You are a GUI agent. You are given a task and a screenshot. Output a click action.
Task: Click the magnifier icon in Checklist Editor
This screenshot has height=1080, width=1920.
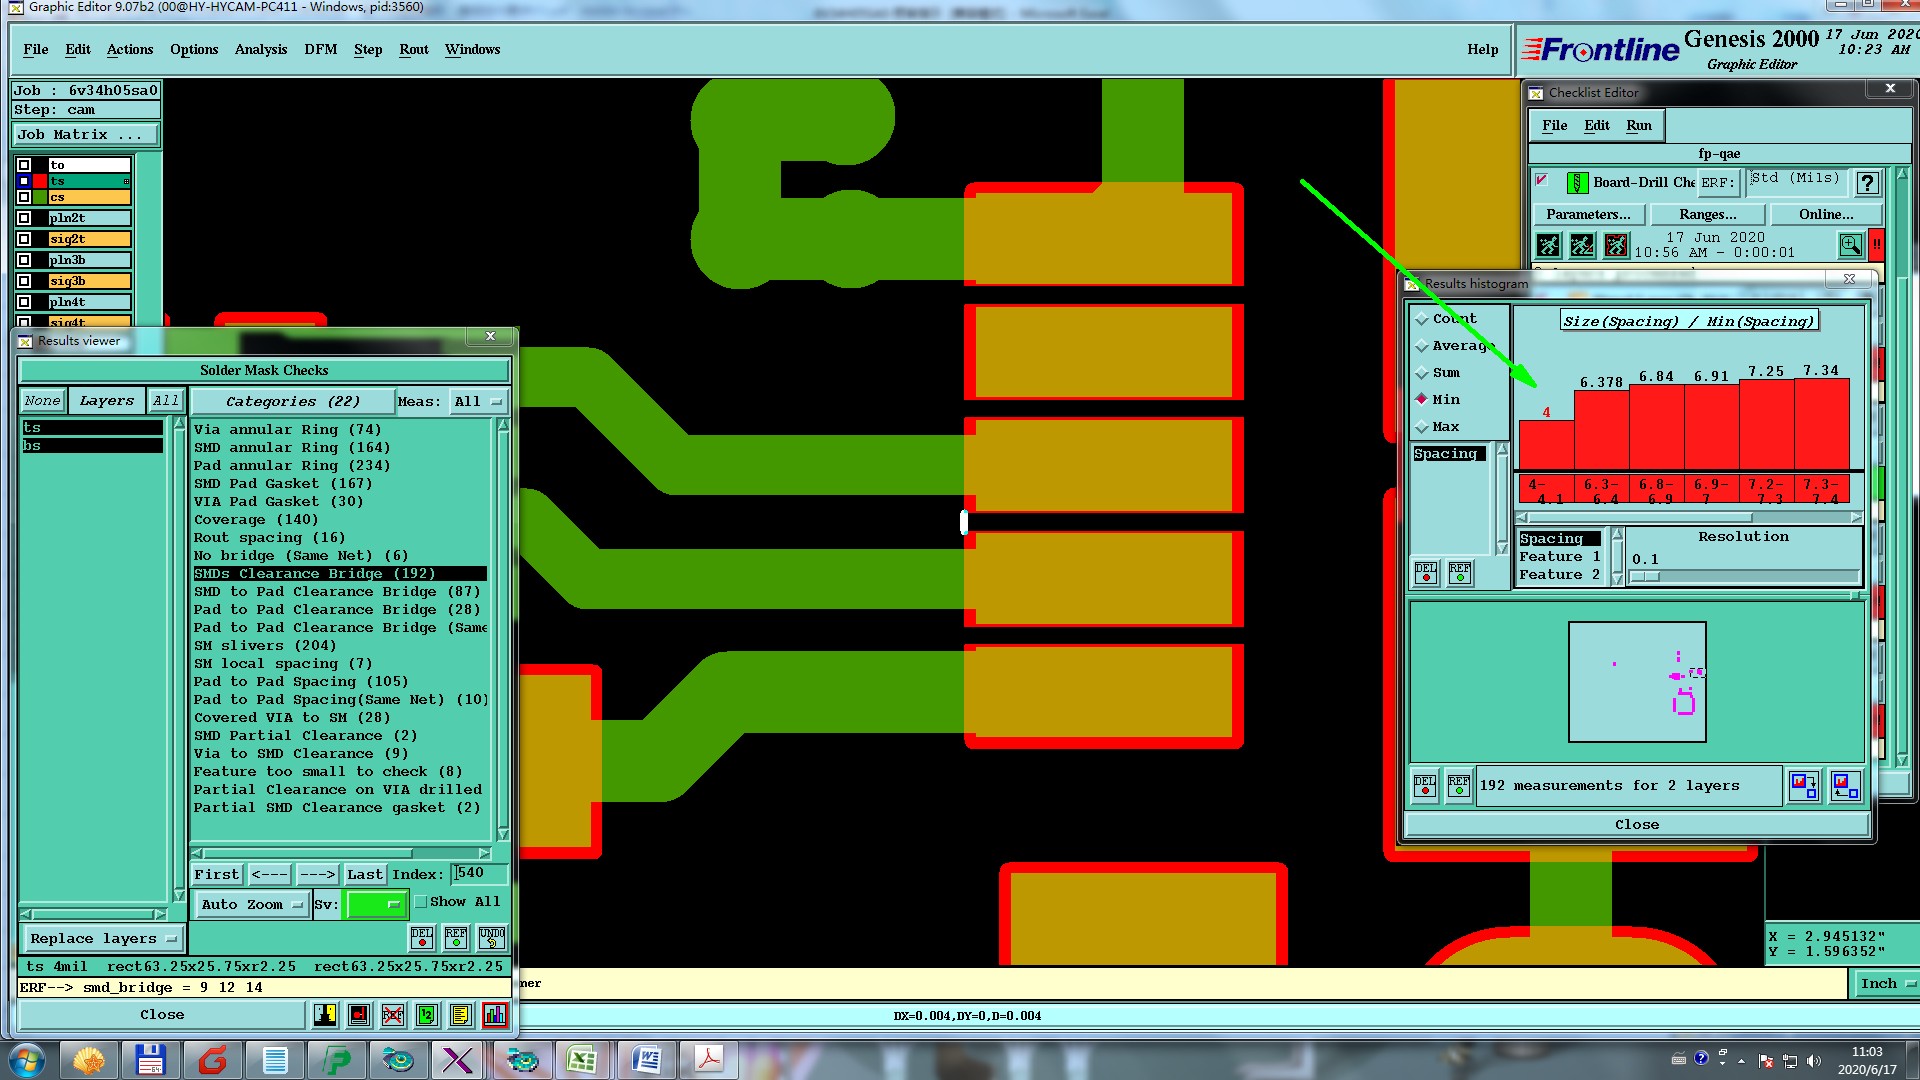pyautogui.click(x=1850, y=244)
